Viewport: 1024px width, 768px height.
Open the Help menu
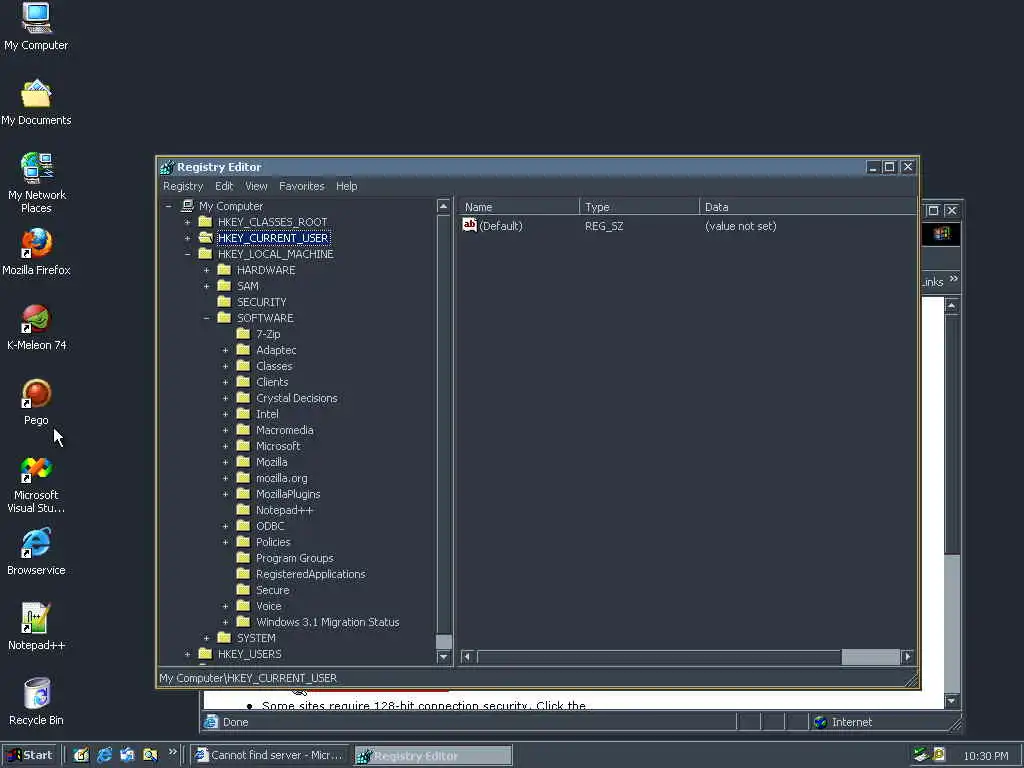pyautogui.click(x=347, y=186)
